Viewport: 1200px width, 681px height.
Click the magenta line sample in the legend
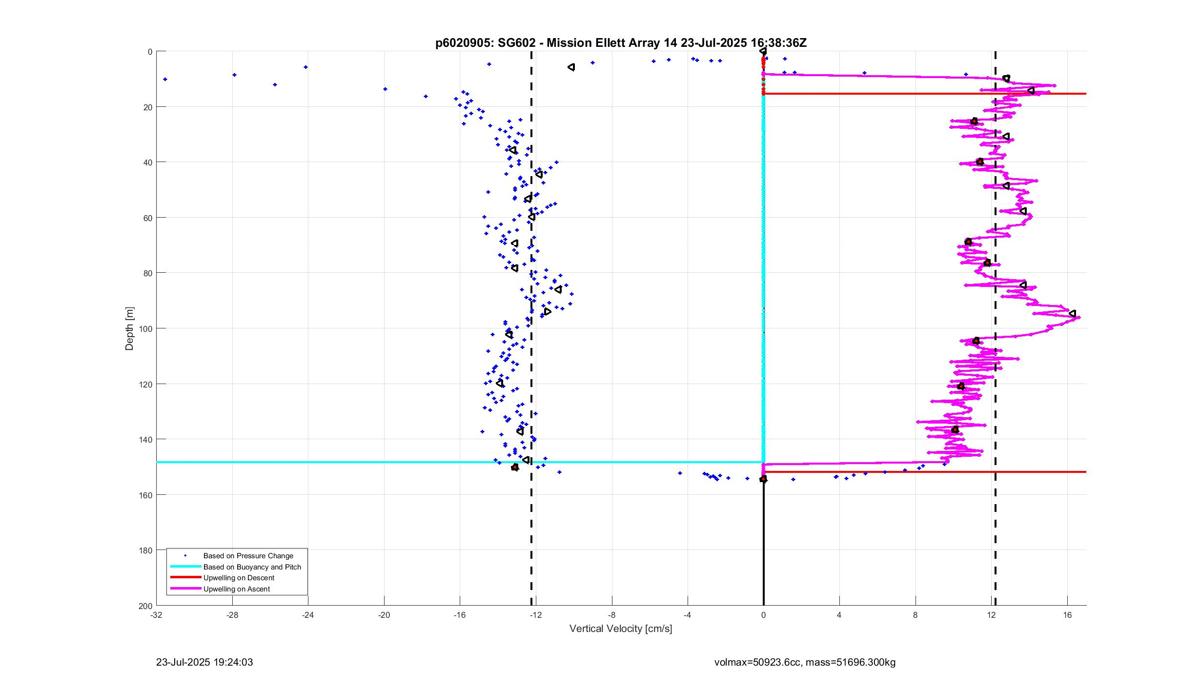(185, 589)
